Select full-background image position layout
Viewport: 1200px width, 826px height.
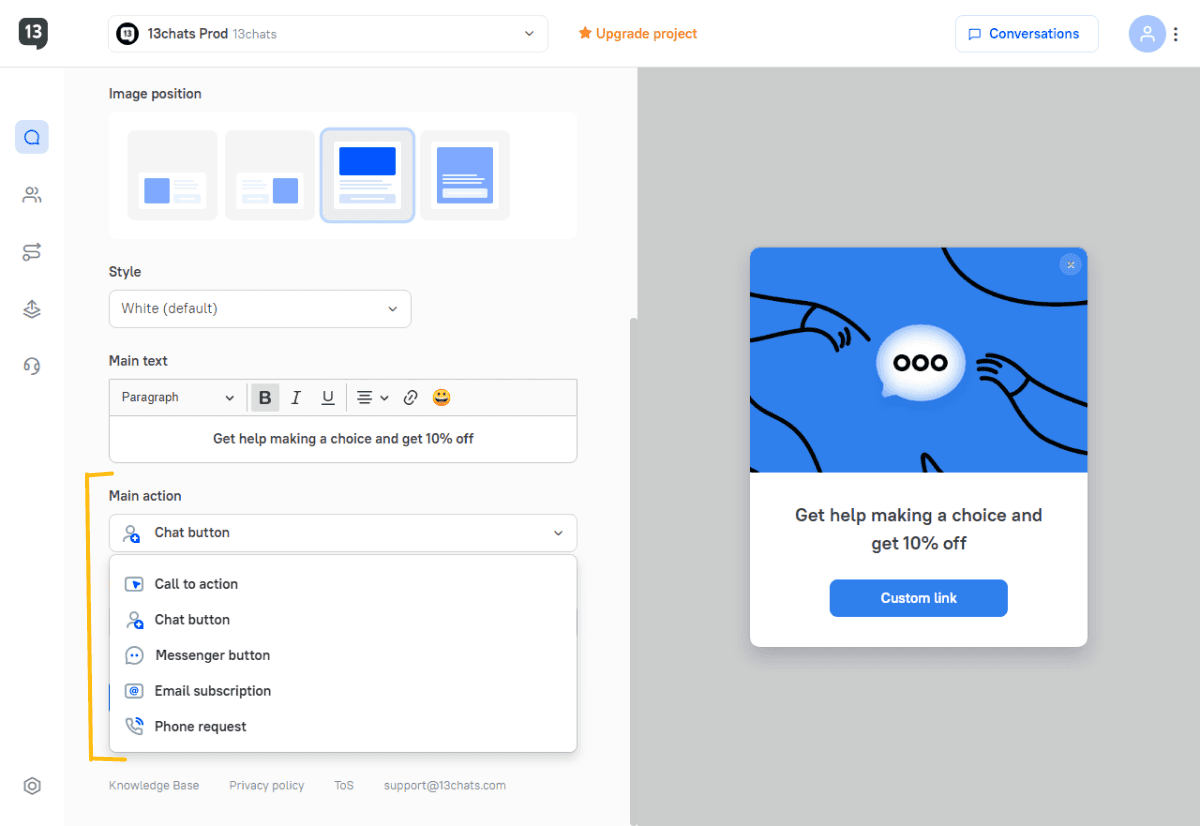[465, 175]
